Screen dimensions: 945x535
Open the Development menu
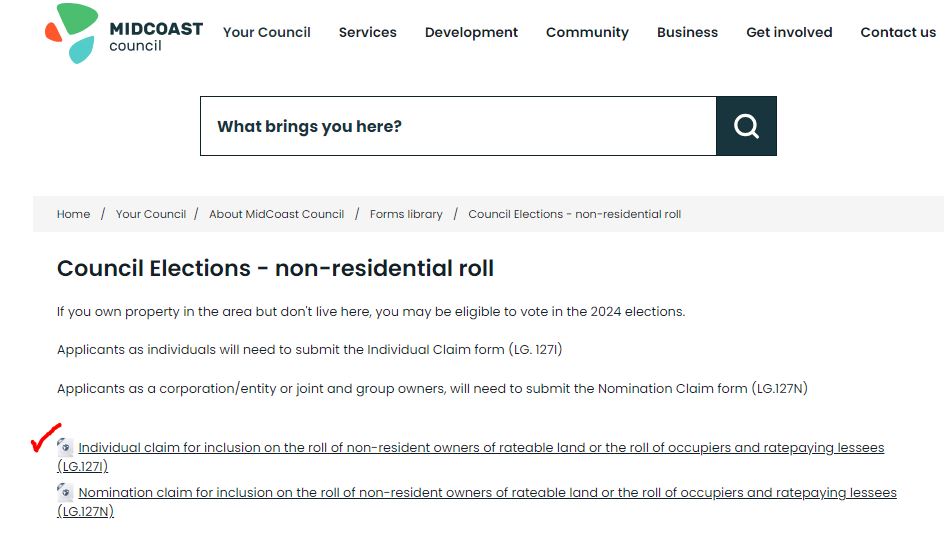[x=471, y=33]
